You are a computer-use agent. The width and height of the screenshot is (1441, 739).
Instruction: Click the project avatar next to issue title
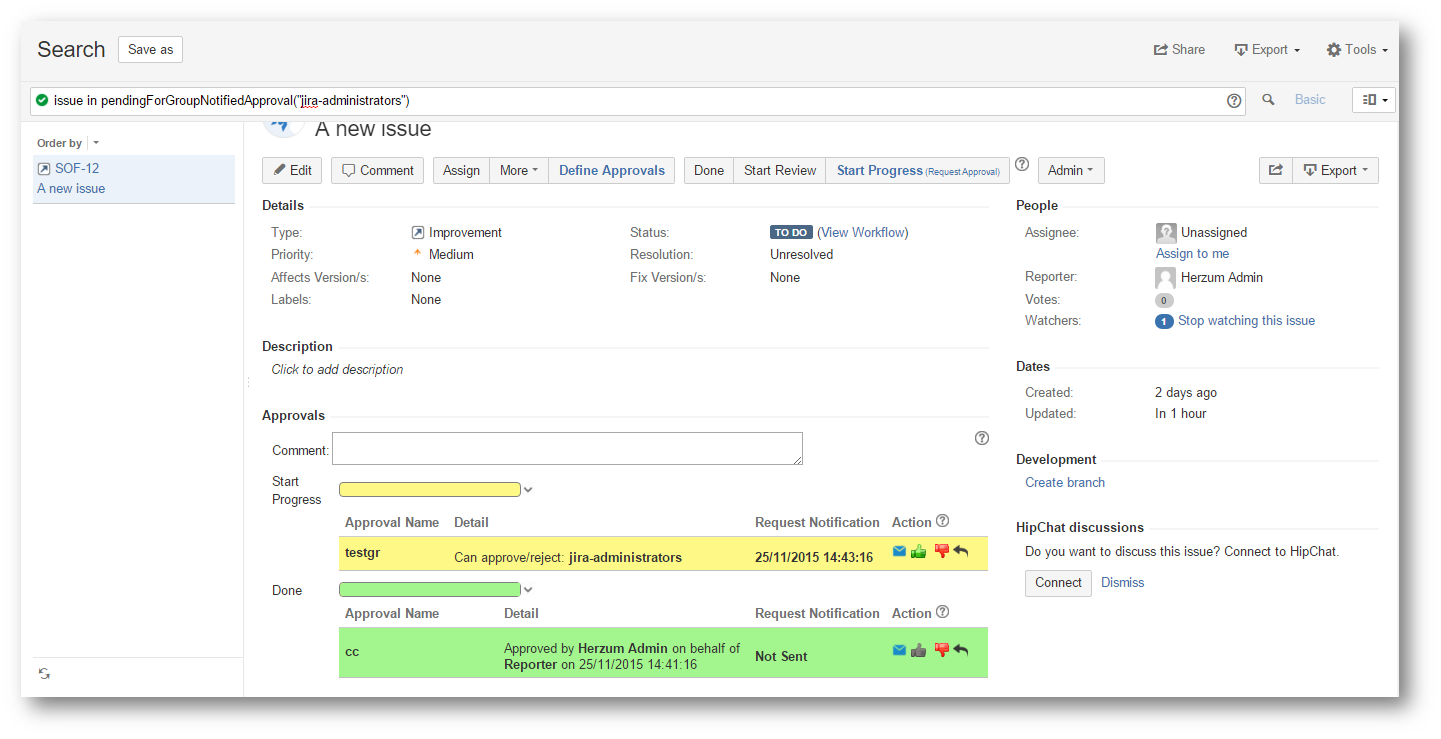283,128
